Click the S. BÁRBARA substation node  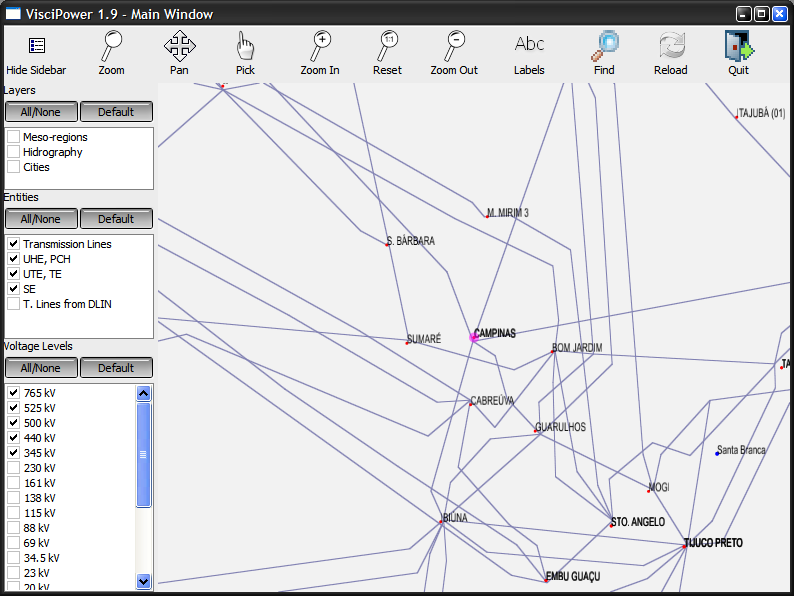(x=387, y=245)
